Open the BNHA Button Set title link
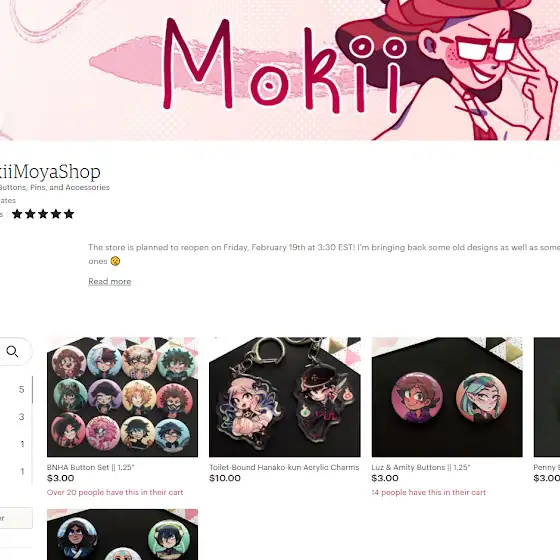Image resolution: width=560 pixels, height=560 pixels. (x=90, y=467)
